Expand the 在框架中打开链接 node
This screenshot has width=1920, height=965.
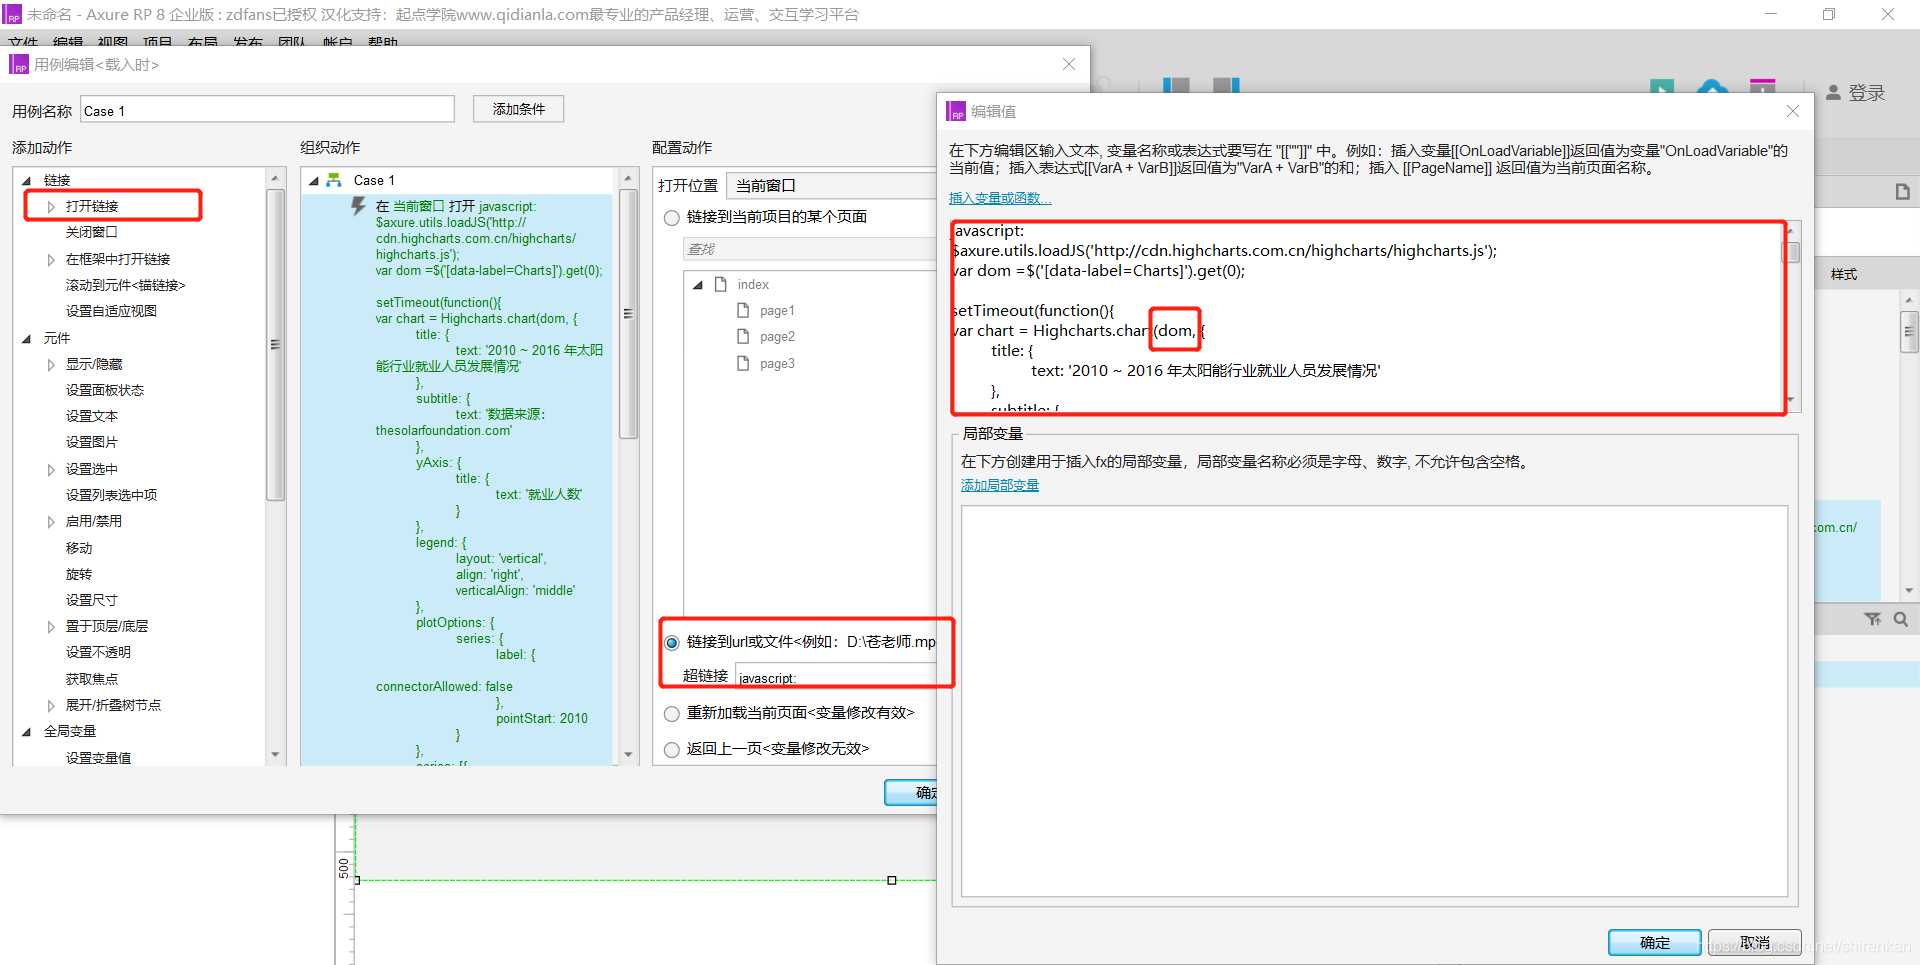pos(51,259)
